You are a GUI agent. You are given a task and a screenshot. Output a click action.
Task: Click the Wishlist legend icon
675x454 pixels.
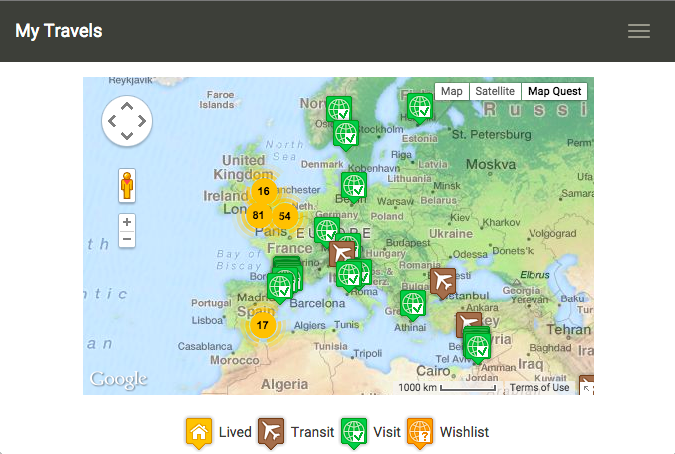point(420,432)
